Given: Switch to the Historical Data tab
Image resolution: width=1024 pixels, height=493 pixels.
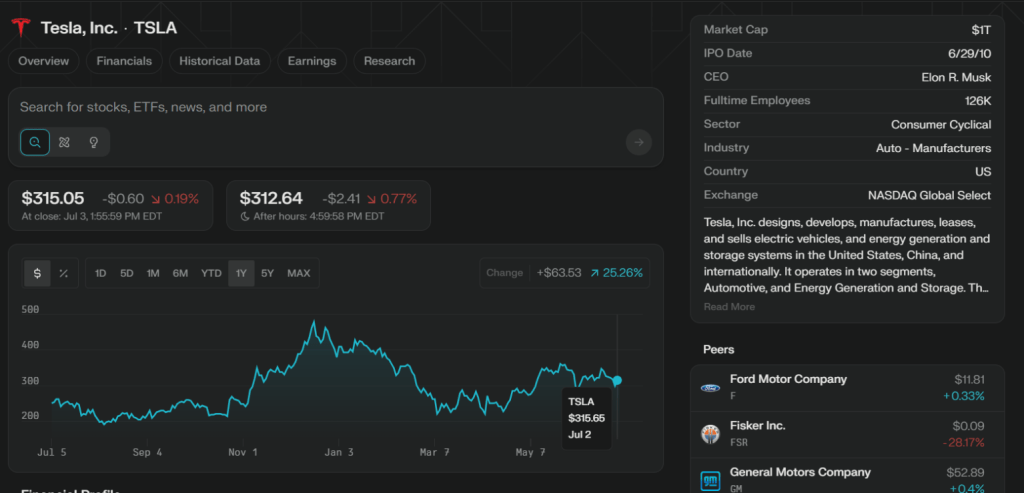Looking at the screenshot, I should pos(219,61).
